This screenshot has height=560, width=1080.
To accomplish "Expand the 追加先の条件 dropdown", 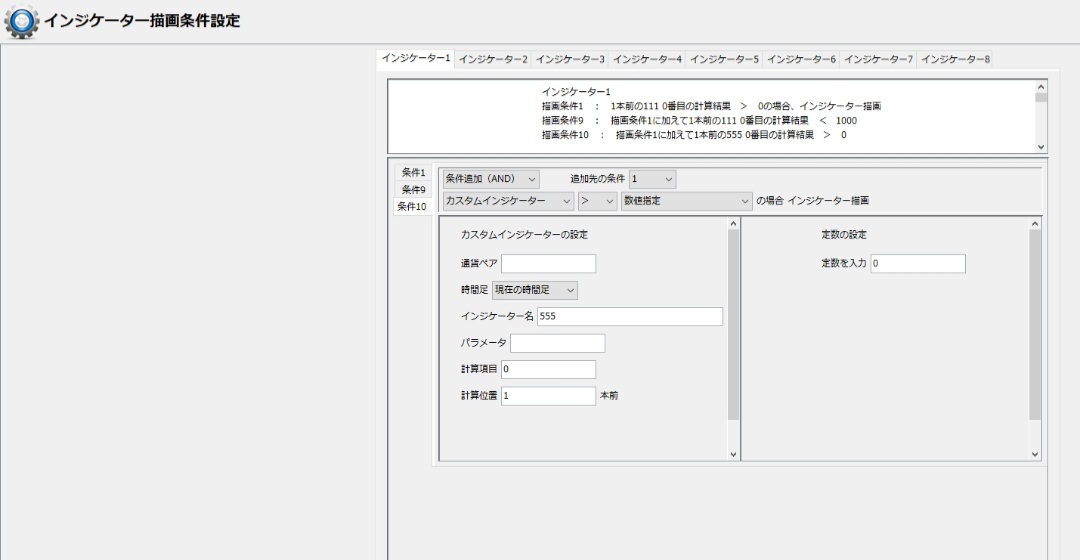I will click(652, 179).
